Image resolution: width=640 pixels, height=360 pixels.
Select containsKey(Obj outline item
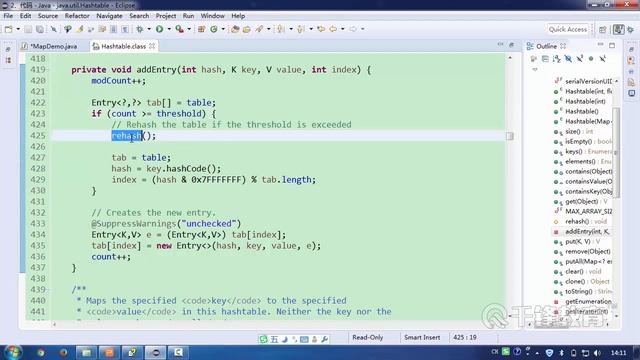pos(582,191)
